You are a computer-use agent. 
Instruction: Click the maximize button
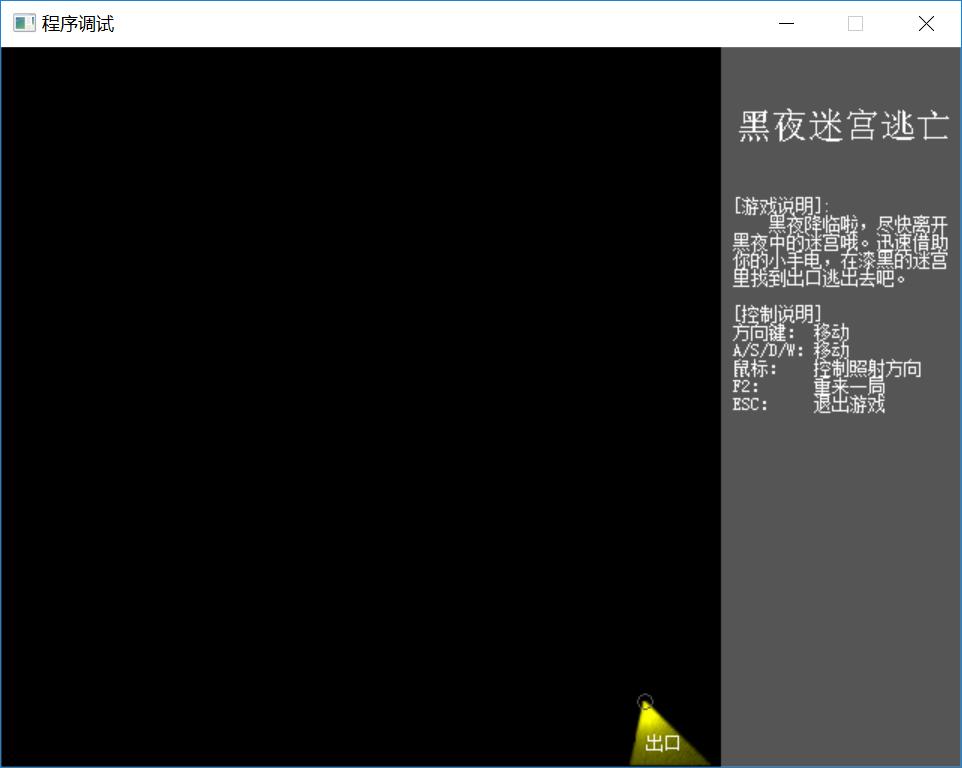click(855, 23)
